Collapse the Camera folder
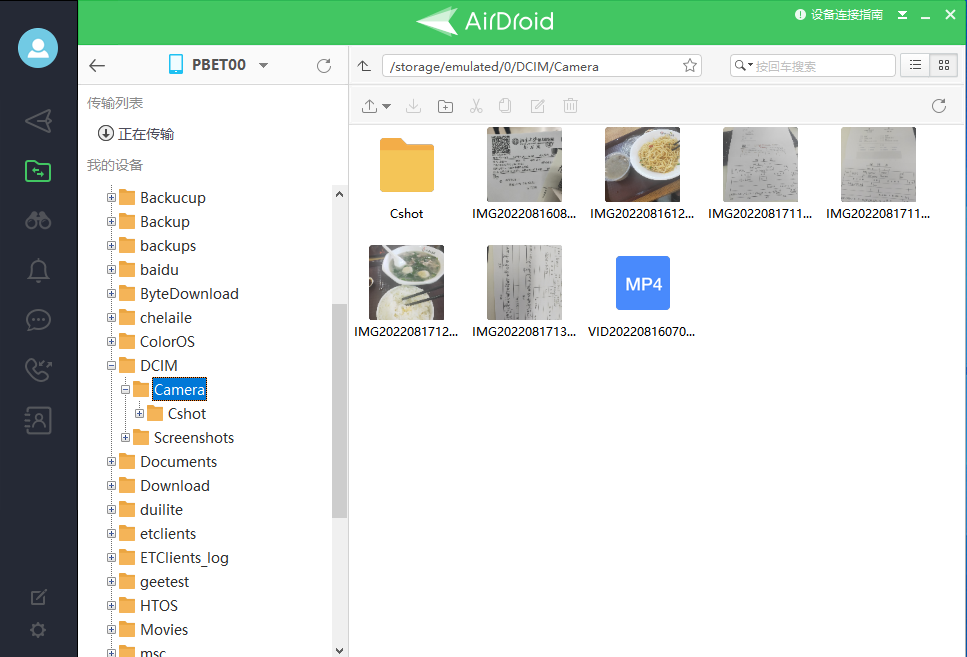 (125, 389)
